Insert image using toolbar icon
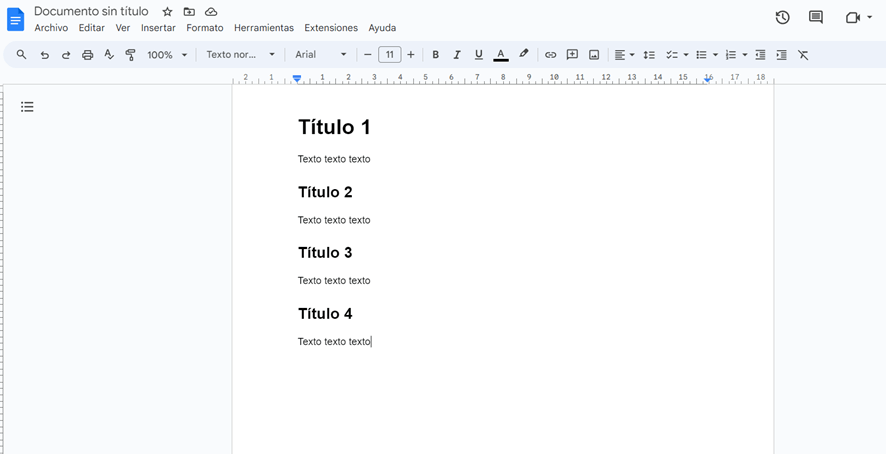Screen dimensions: 886x454 [x=594, y=55]
